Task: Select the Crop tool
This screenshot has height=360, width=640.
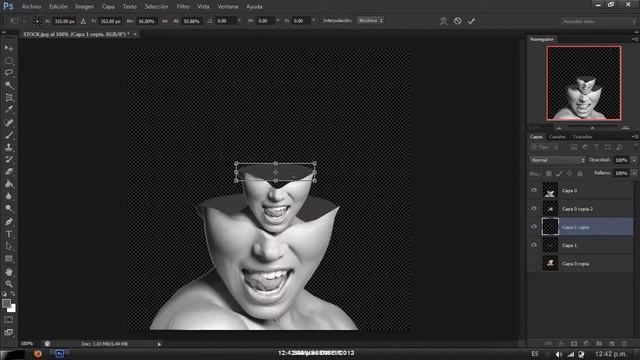Action: [9, 98]
